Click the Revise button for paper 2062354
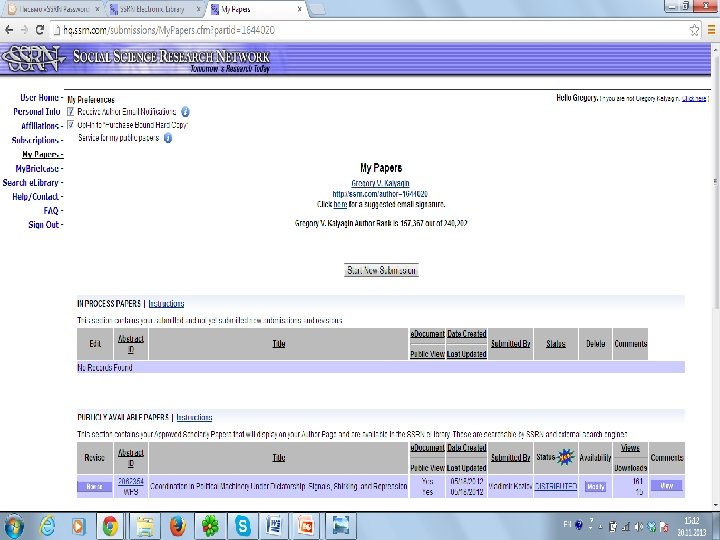Image resolution: width=720 pixels, height=540 pixels. point(94,487)
